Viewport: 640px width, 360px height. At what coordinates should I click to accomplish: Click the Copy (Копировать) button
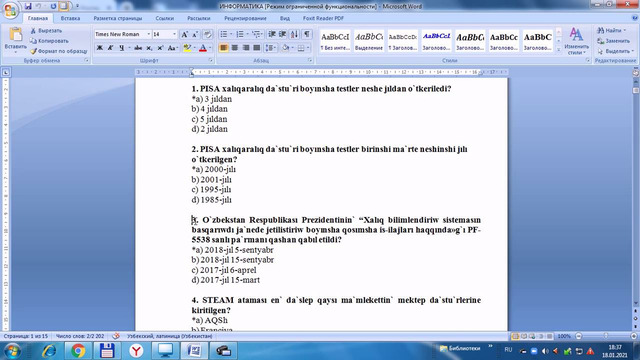click(49, 41)
